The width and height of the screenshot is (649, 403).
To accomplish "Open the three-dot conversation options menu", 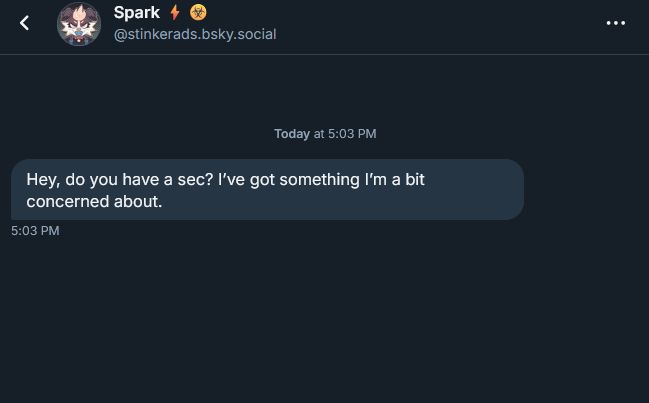I will tap(615, 23).
